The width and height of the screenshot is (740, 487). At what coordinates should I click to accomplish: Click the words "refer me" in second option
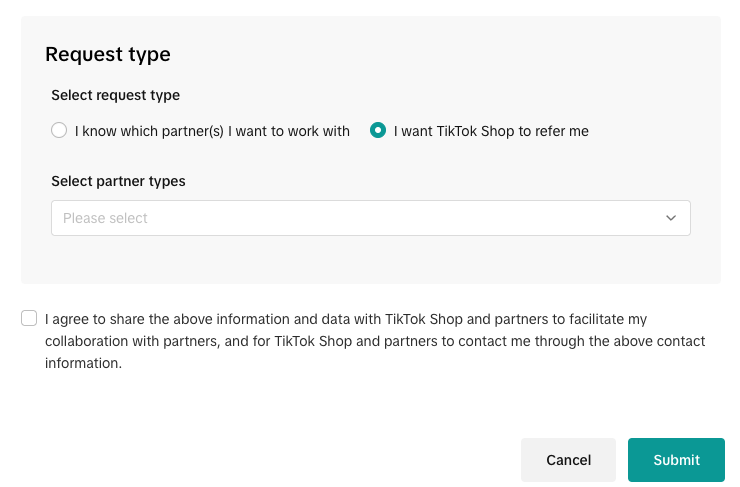pyautogui.click(x=561, y=131)
